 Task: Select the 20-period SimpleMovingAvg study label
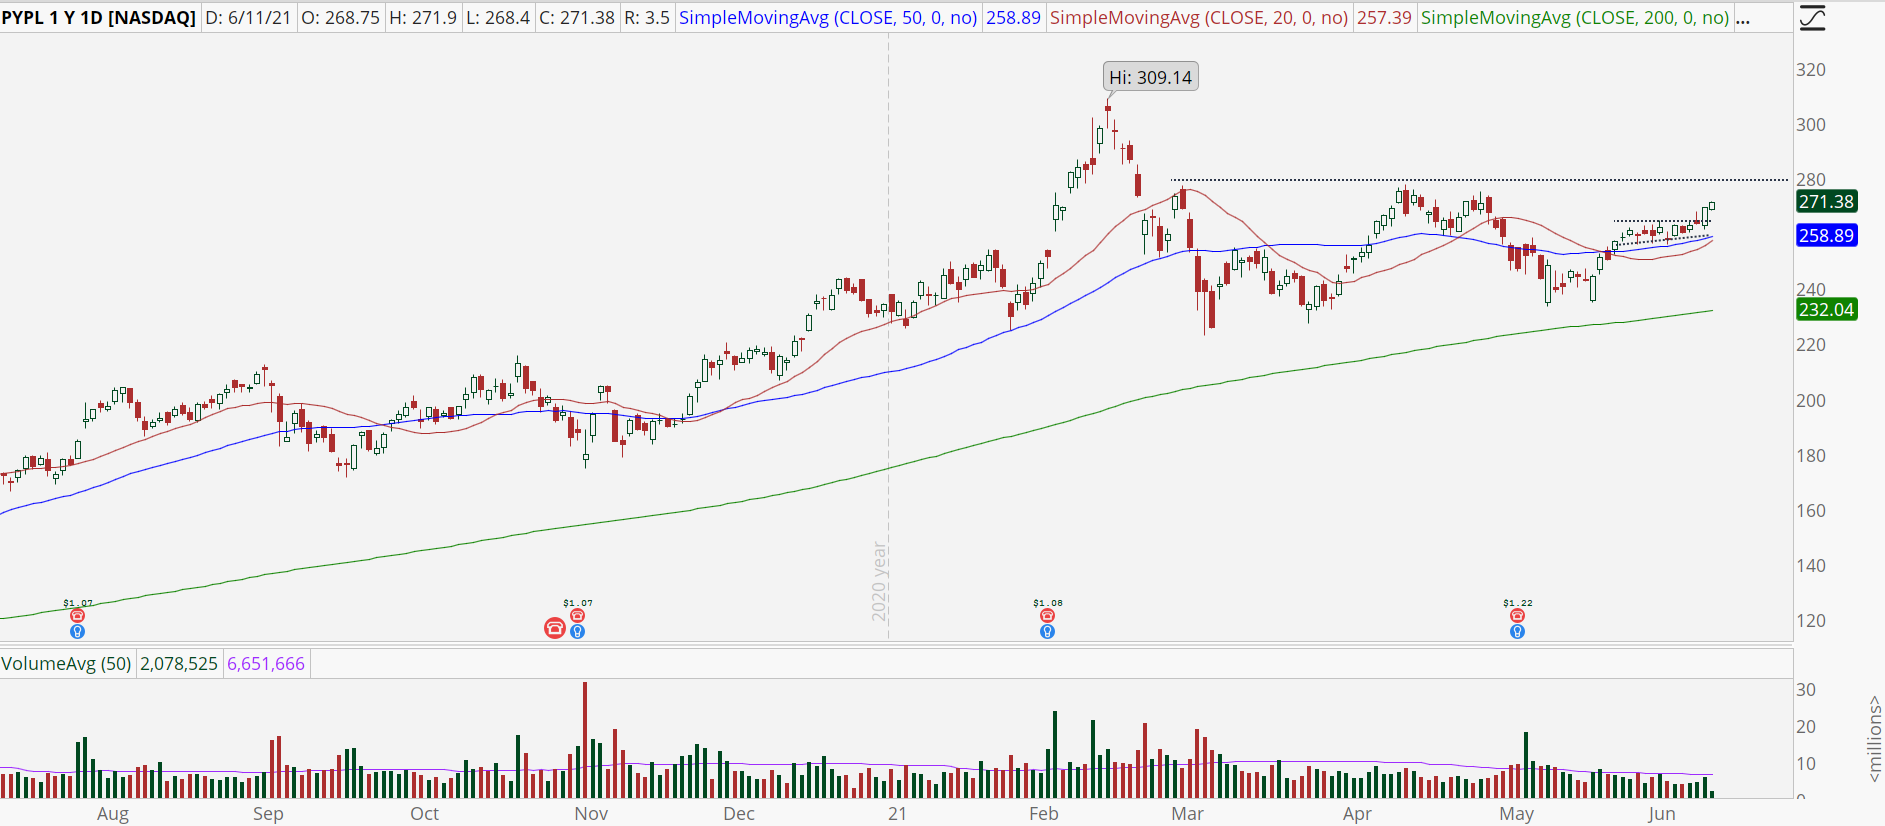click(x=1199, y=18)
